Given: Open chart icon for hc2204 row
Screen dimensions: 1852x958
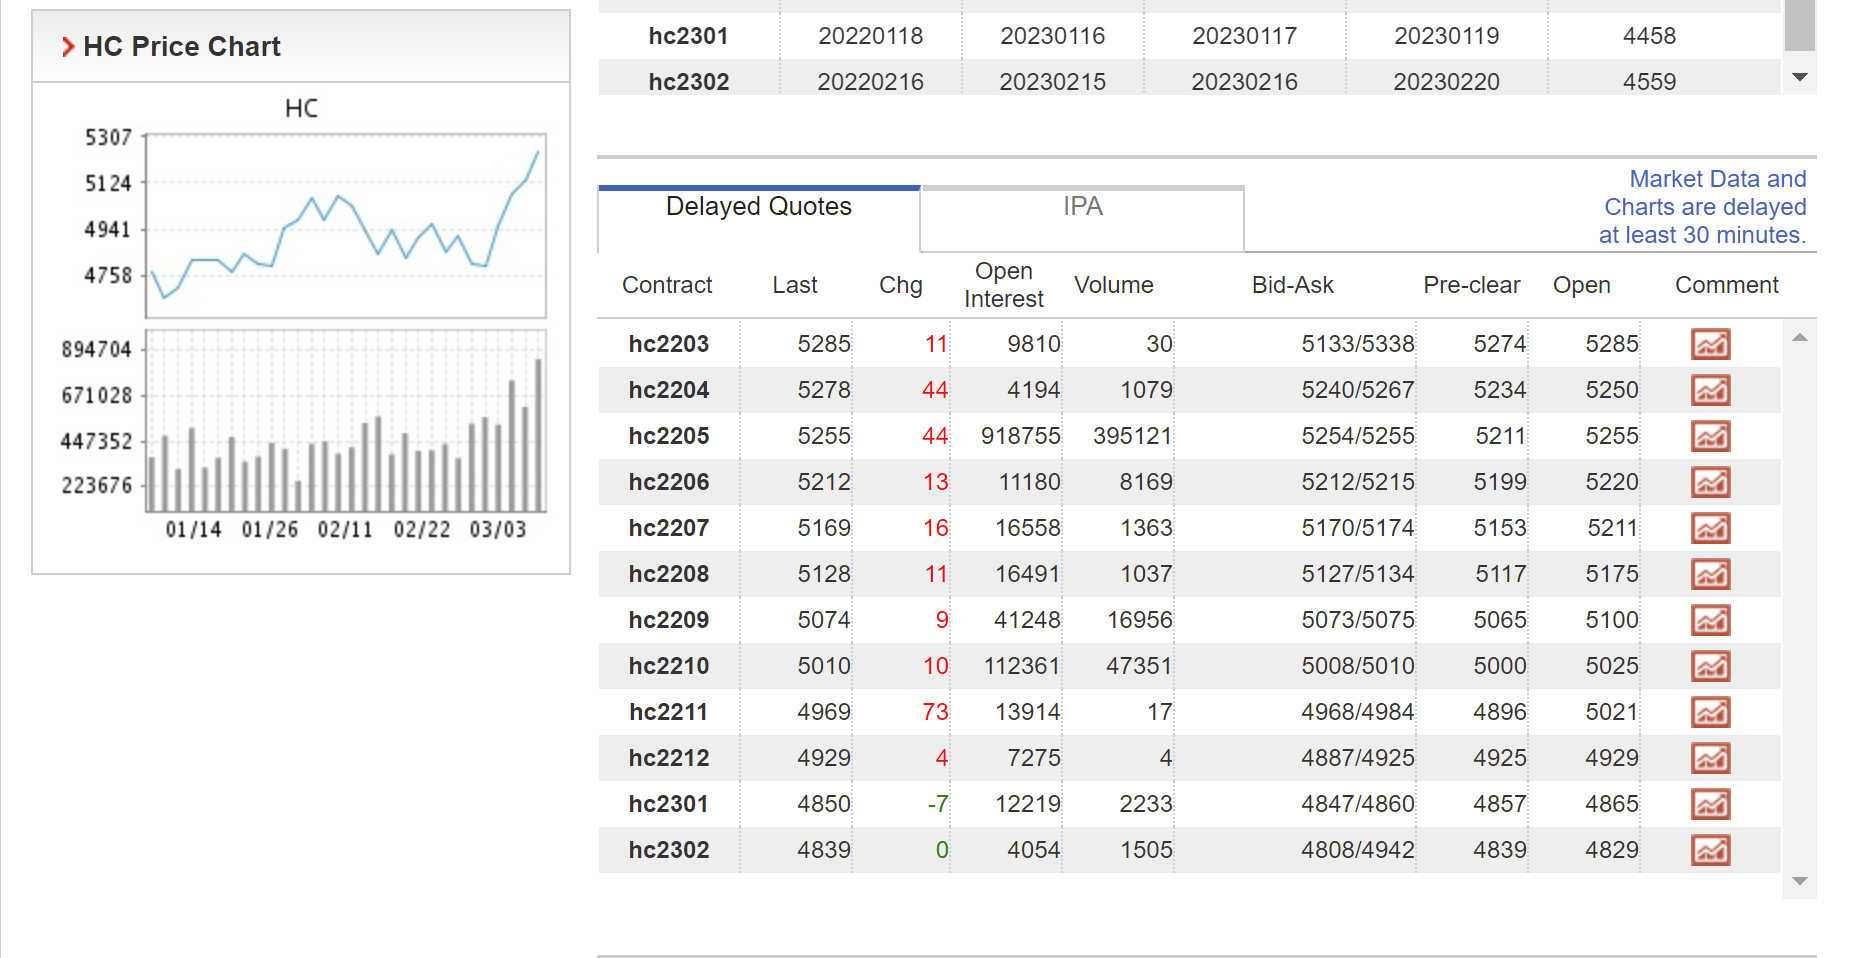Looking at the screenshot, I should point(1710,390).
